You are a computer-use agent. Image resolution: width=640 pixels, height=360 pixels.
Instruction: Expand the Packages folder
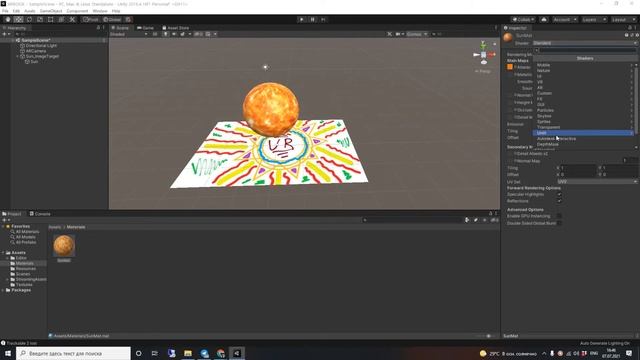(3, 290)
